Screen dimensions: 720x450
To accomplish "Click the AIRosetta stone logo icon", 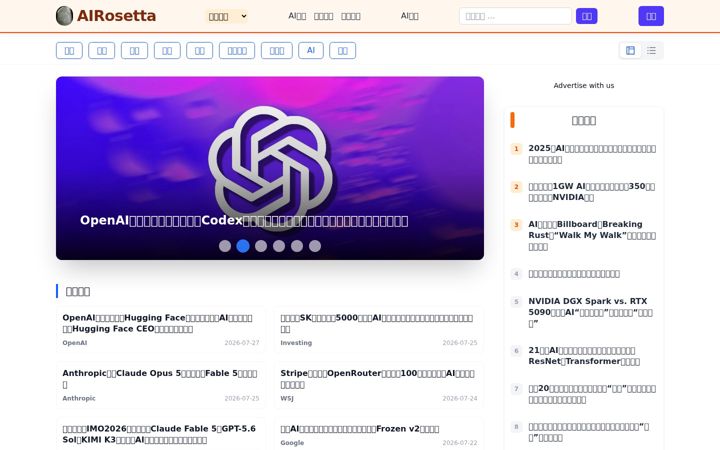I will [64, 16].
